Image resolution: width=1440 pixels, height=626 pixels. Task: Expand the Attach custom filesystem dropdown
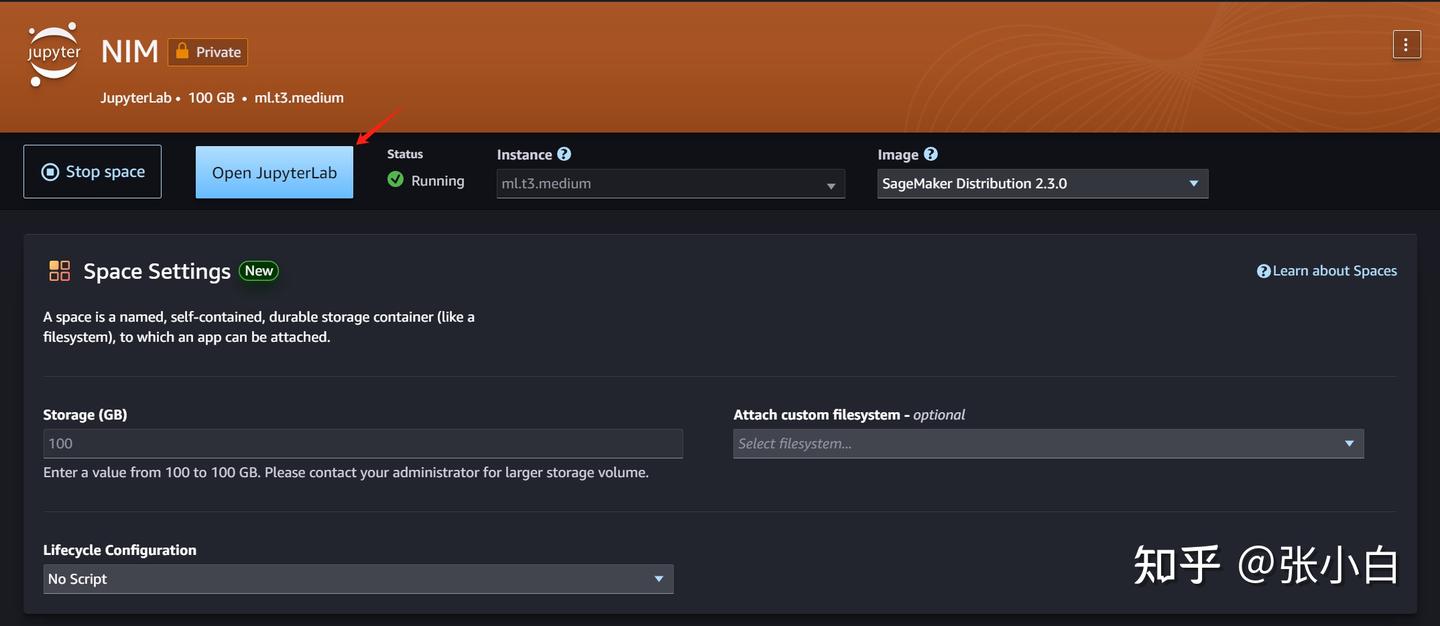(1048, 444)
